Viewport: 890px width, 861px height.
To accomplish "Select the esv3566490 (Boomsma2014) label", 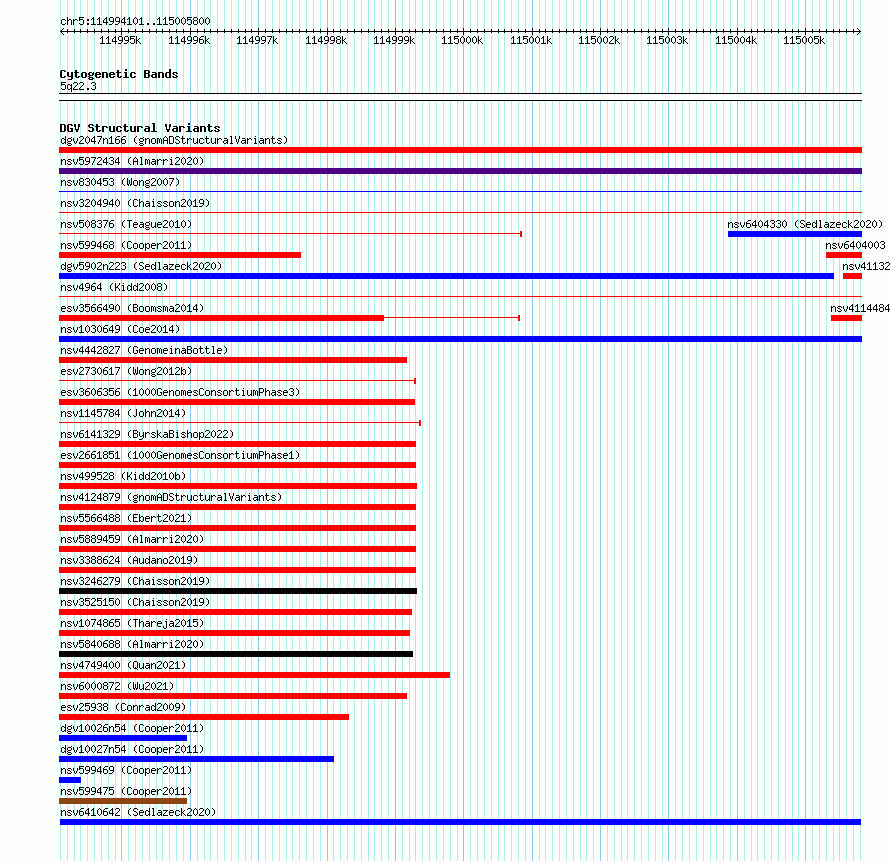I will (x=132, y=308).
